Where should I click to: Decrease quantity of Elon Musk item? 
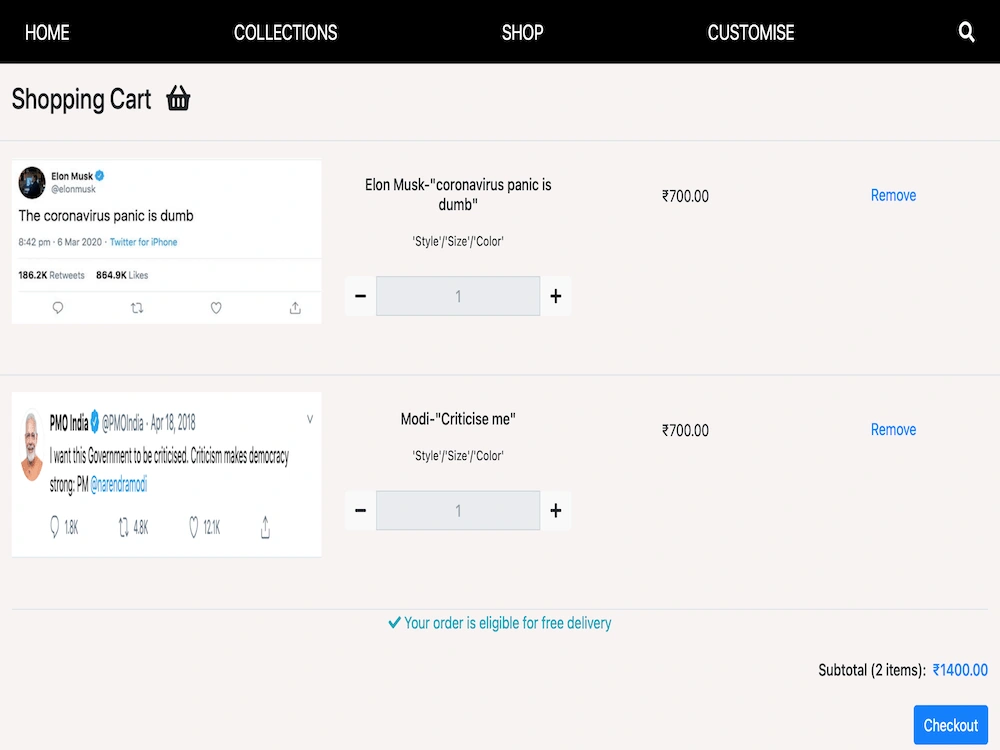click(360, 296)
